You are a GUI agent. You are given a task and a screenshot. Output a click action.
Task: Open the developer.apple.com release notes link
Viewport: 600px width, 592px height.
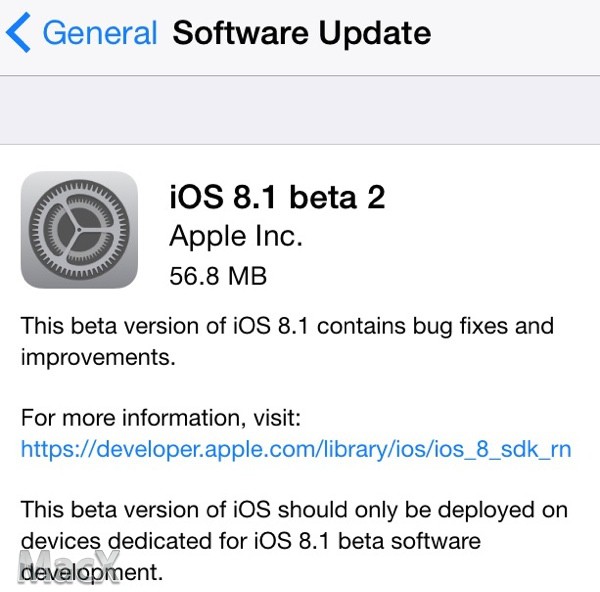[x=296, y=449]
